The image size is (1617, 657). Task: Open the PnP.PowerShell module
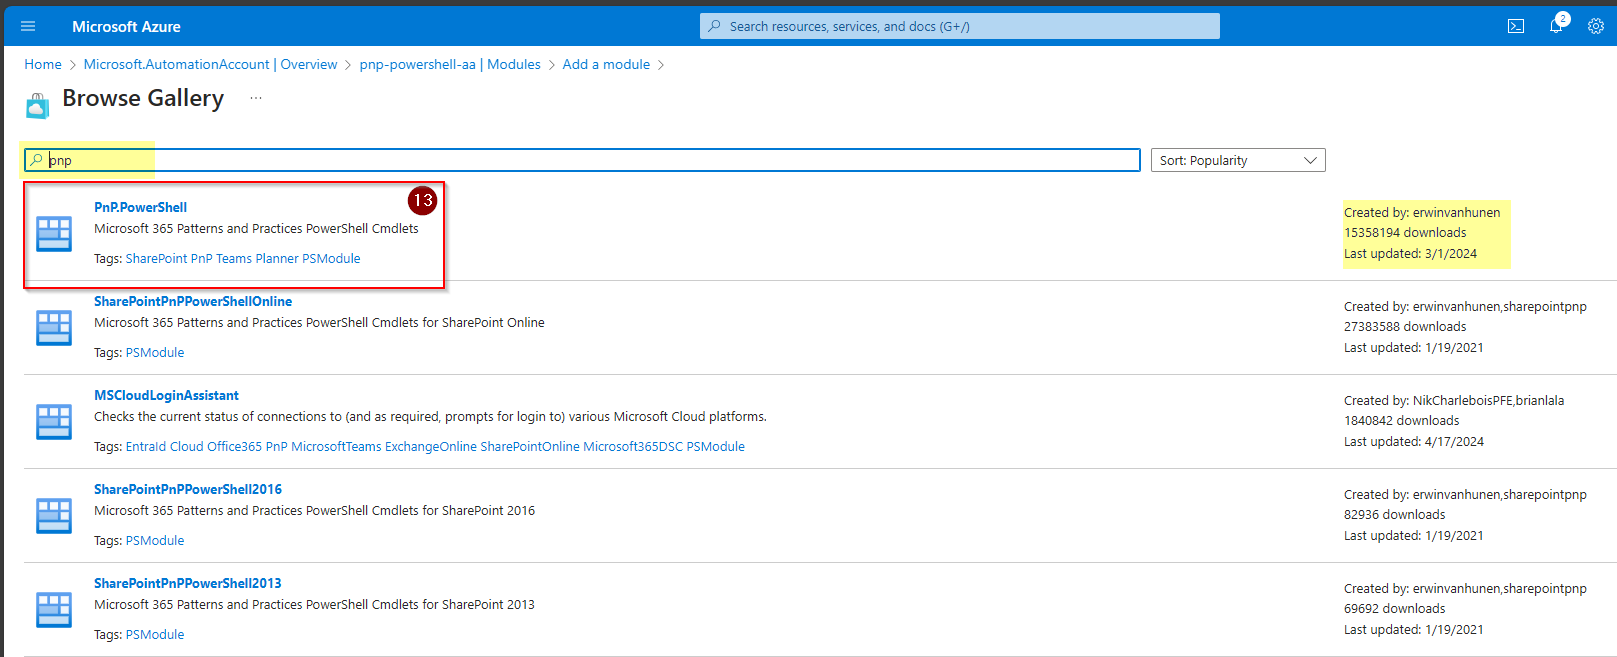coord(140,207)
